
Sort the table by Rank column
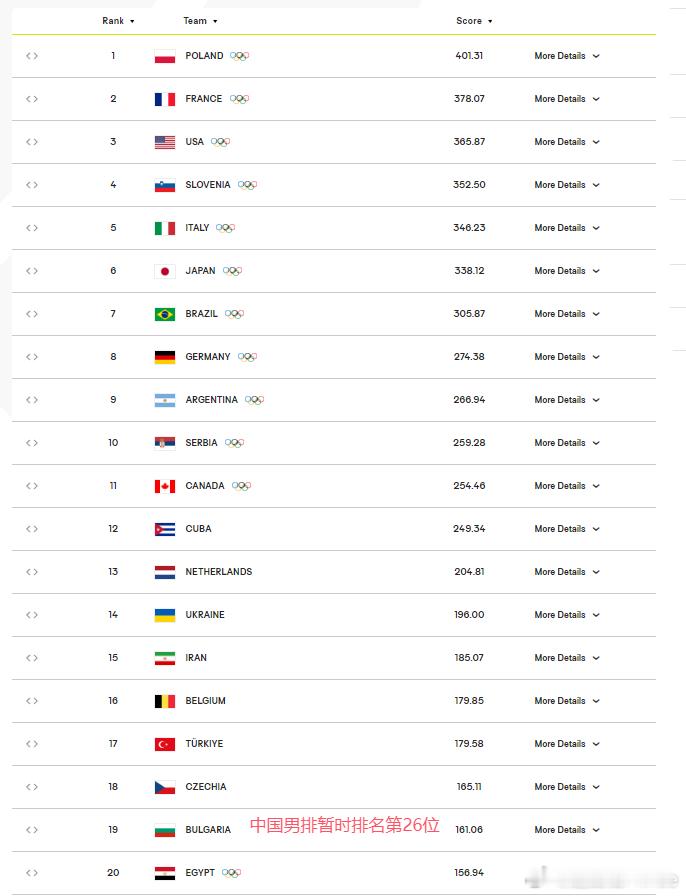pos(118,21)
